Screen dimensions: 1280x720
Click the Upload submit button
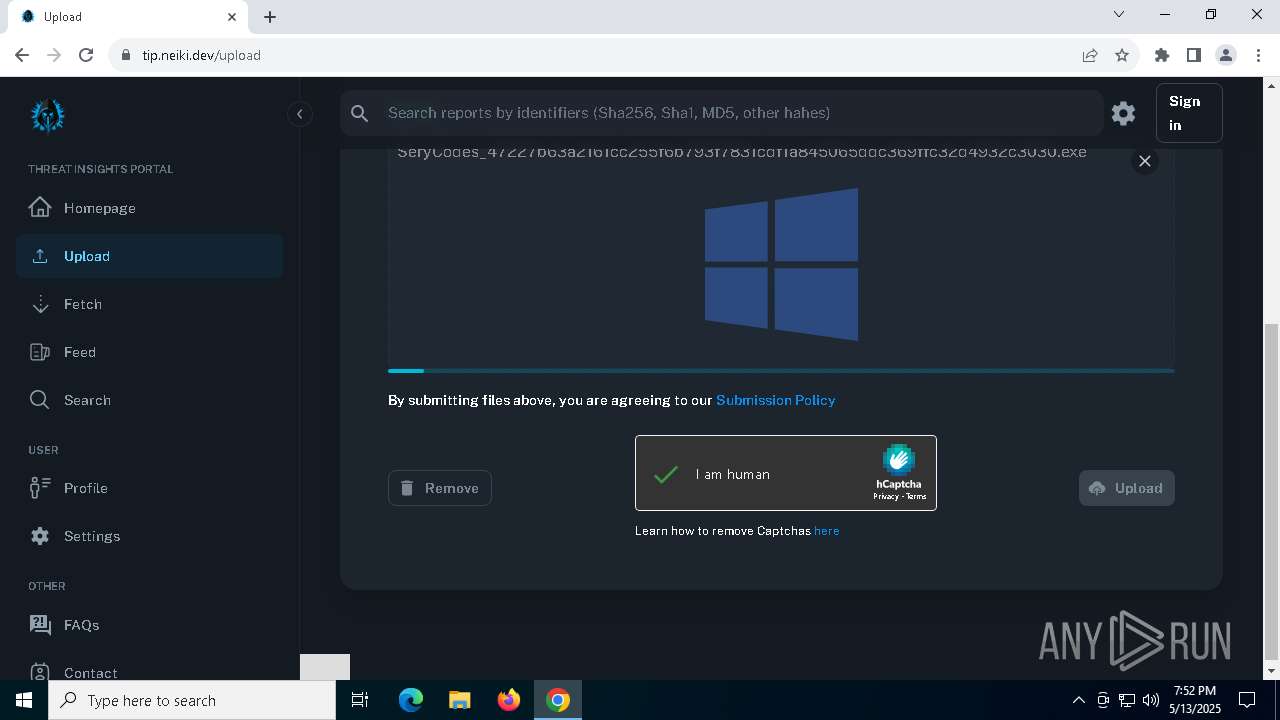coord(1126,488)
